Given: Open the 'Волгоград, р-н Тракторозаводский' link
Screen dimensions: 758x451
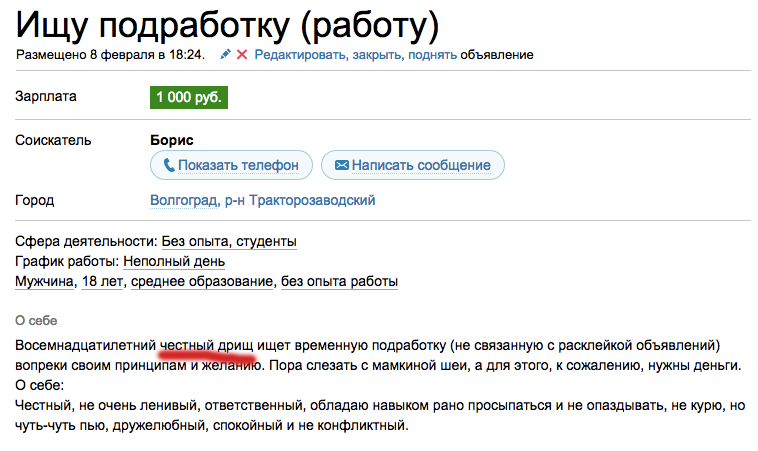Looking at the screenshot, I should 262,201.
